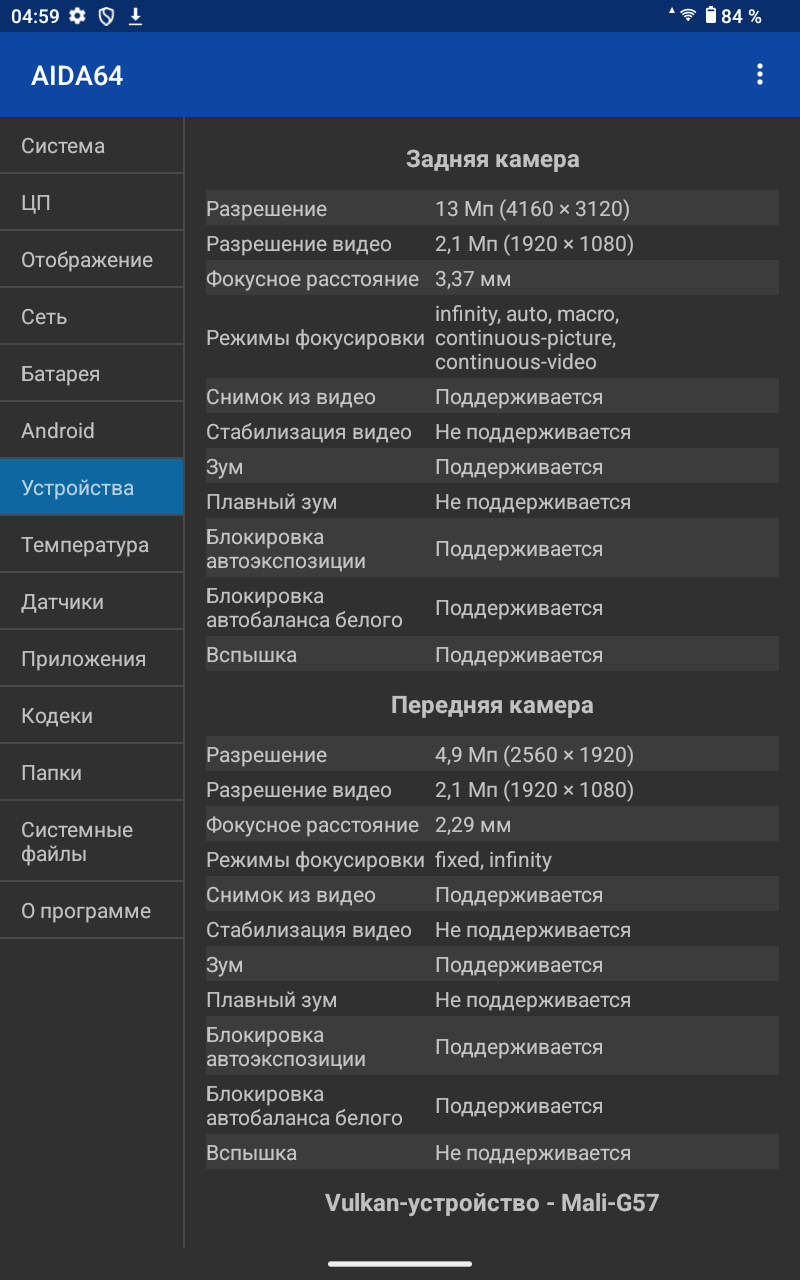Tap the shield icon in status bar
This screenshot has height=1280, width=800.
tap(106, 16)
